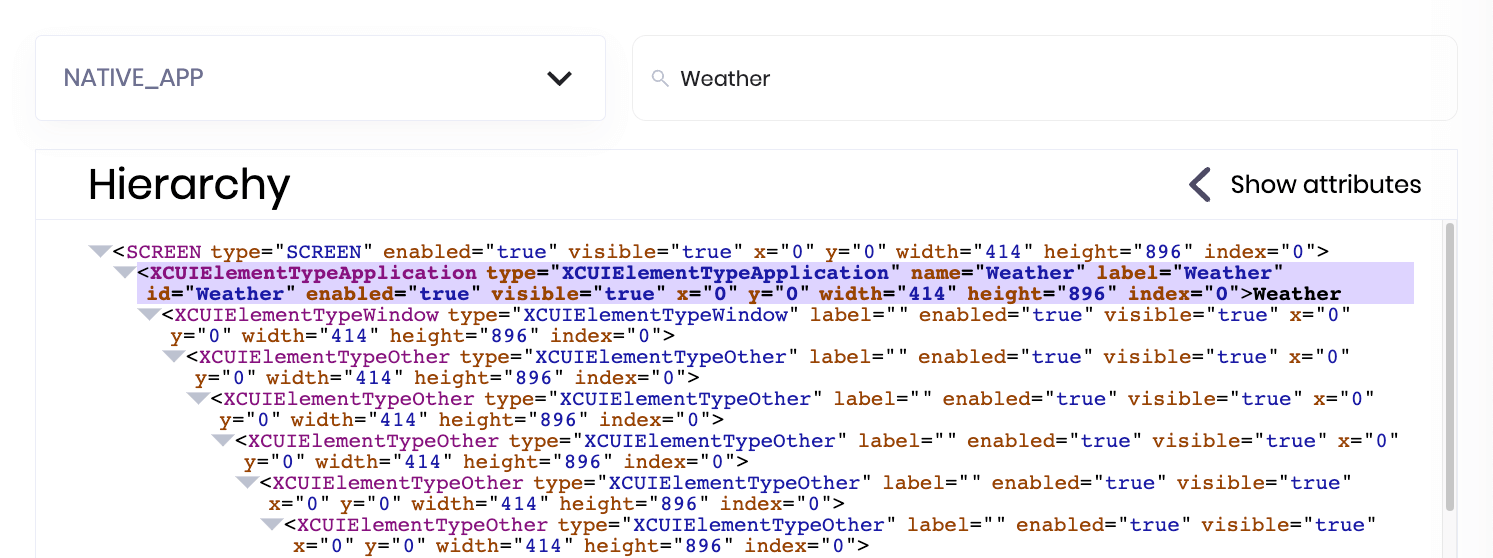Screen dimensions: 1493x558
Task: Click the Hierarchy heading
Action: click(x=189, y=185)
